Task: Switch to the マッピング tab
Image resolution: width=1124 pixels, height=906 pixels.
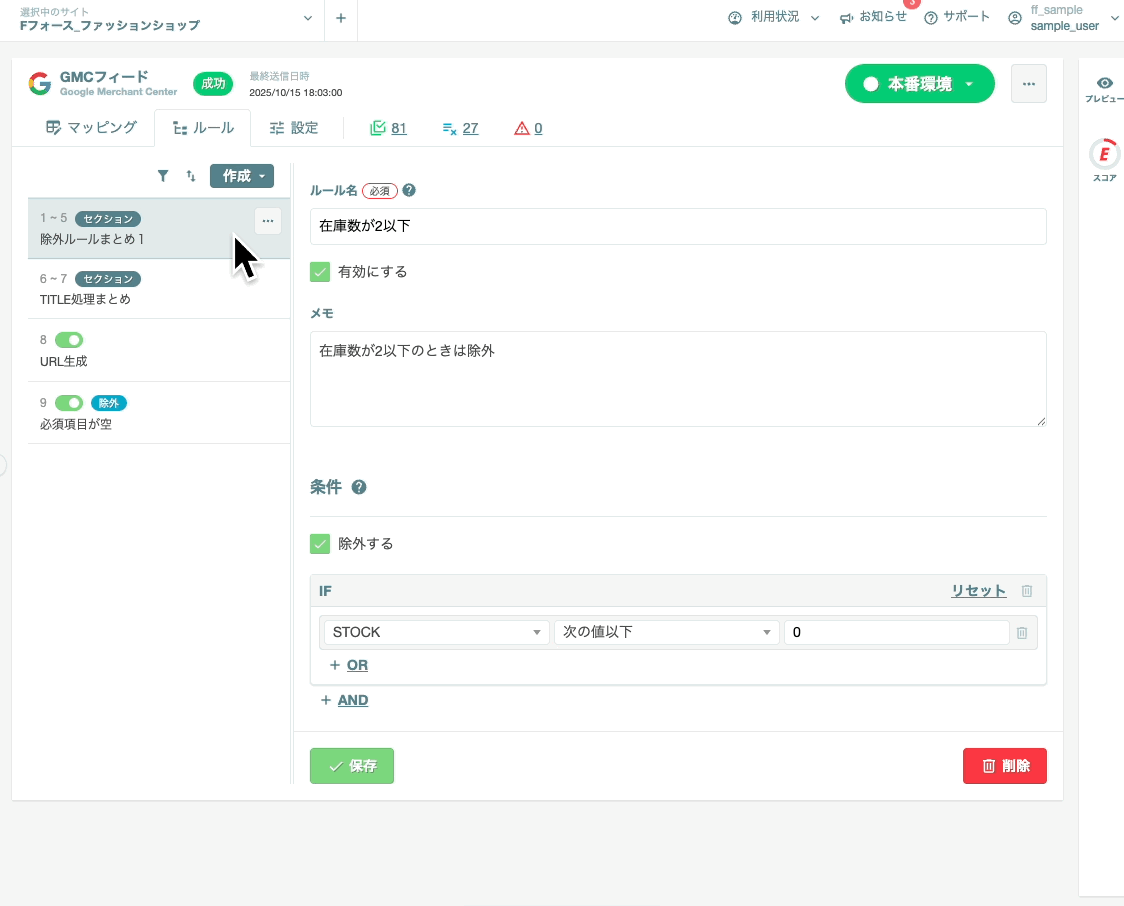Action: [91, 128]
